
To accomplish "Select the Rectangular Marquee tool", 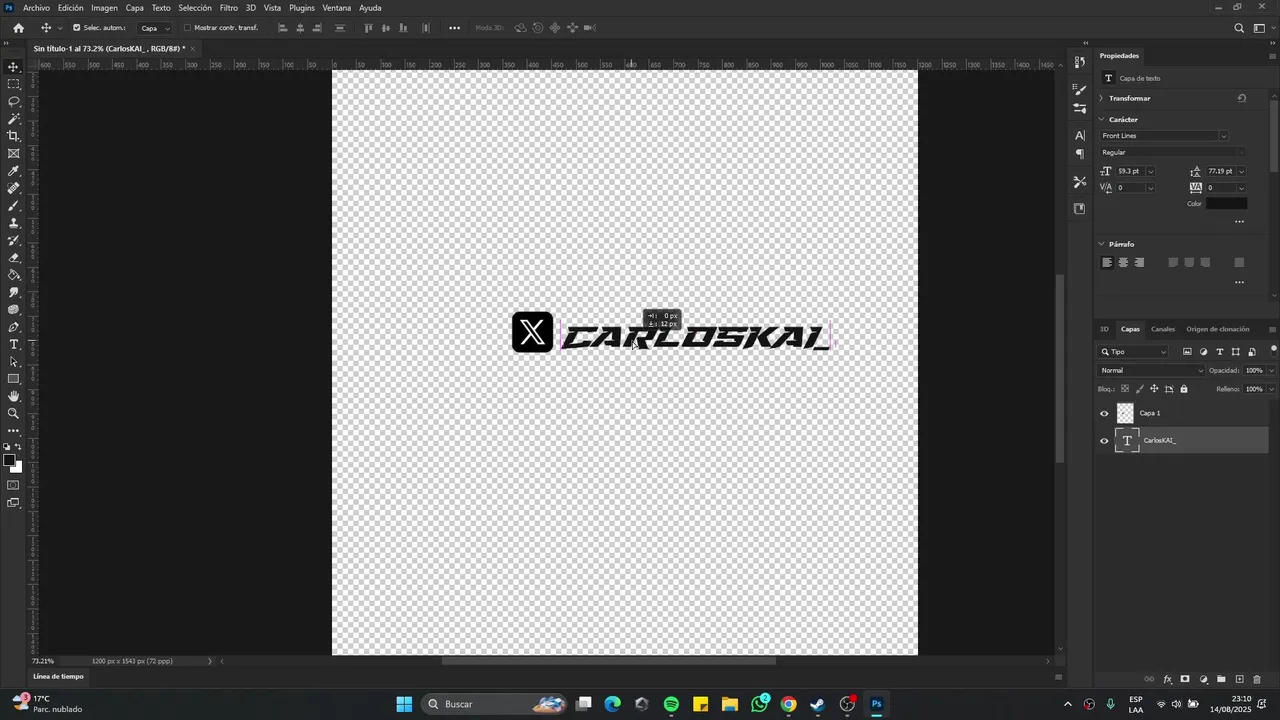I will (x=14, y=84).
